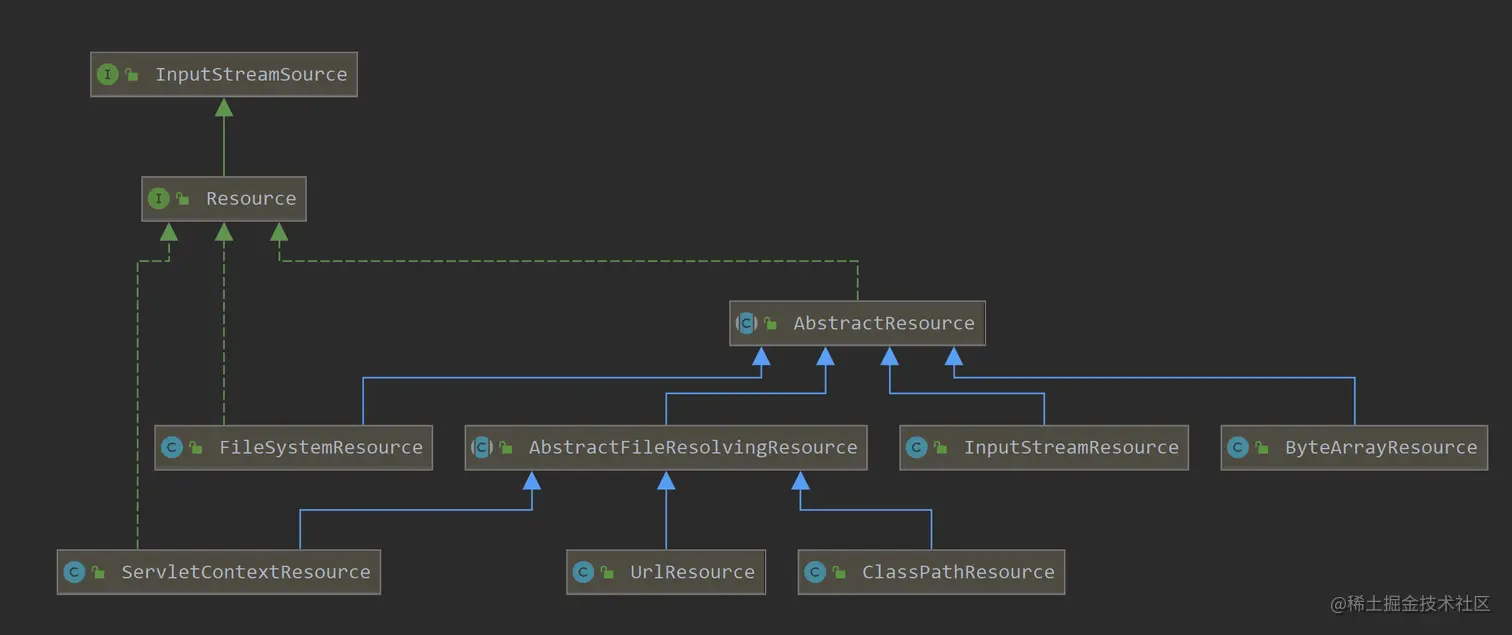Viewport: 1512px width, 635px height.
Task: Select the ServletContextResource class node
Action: pyautogui.click(x=219, y=572)
